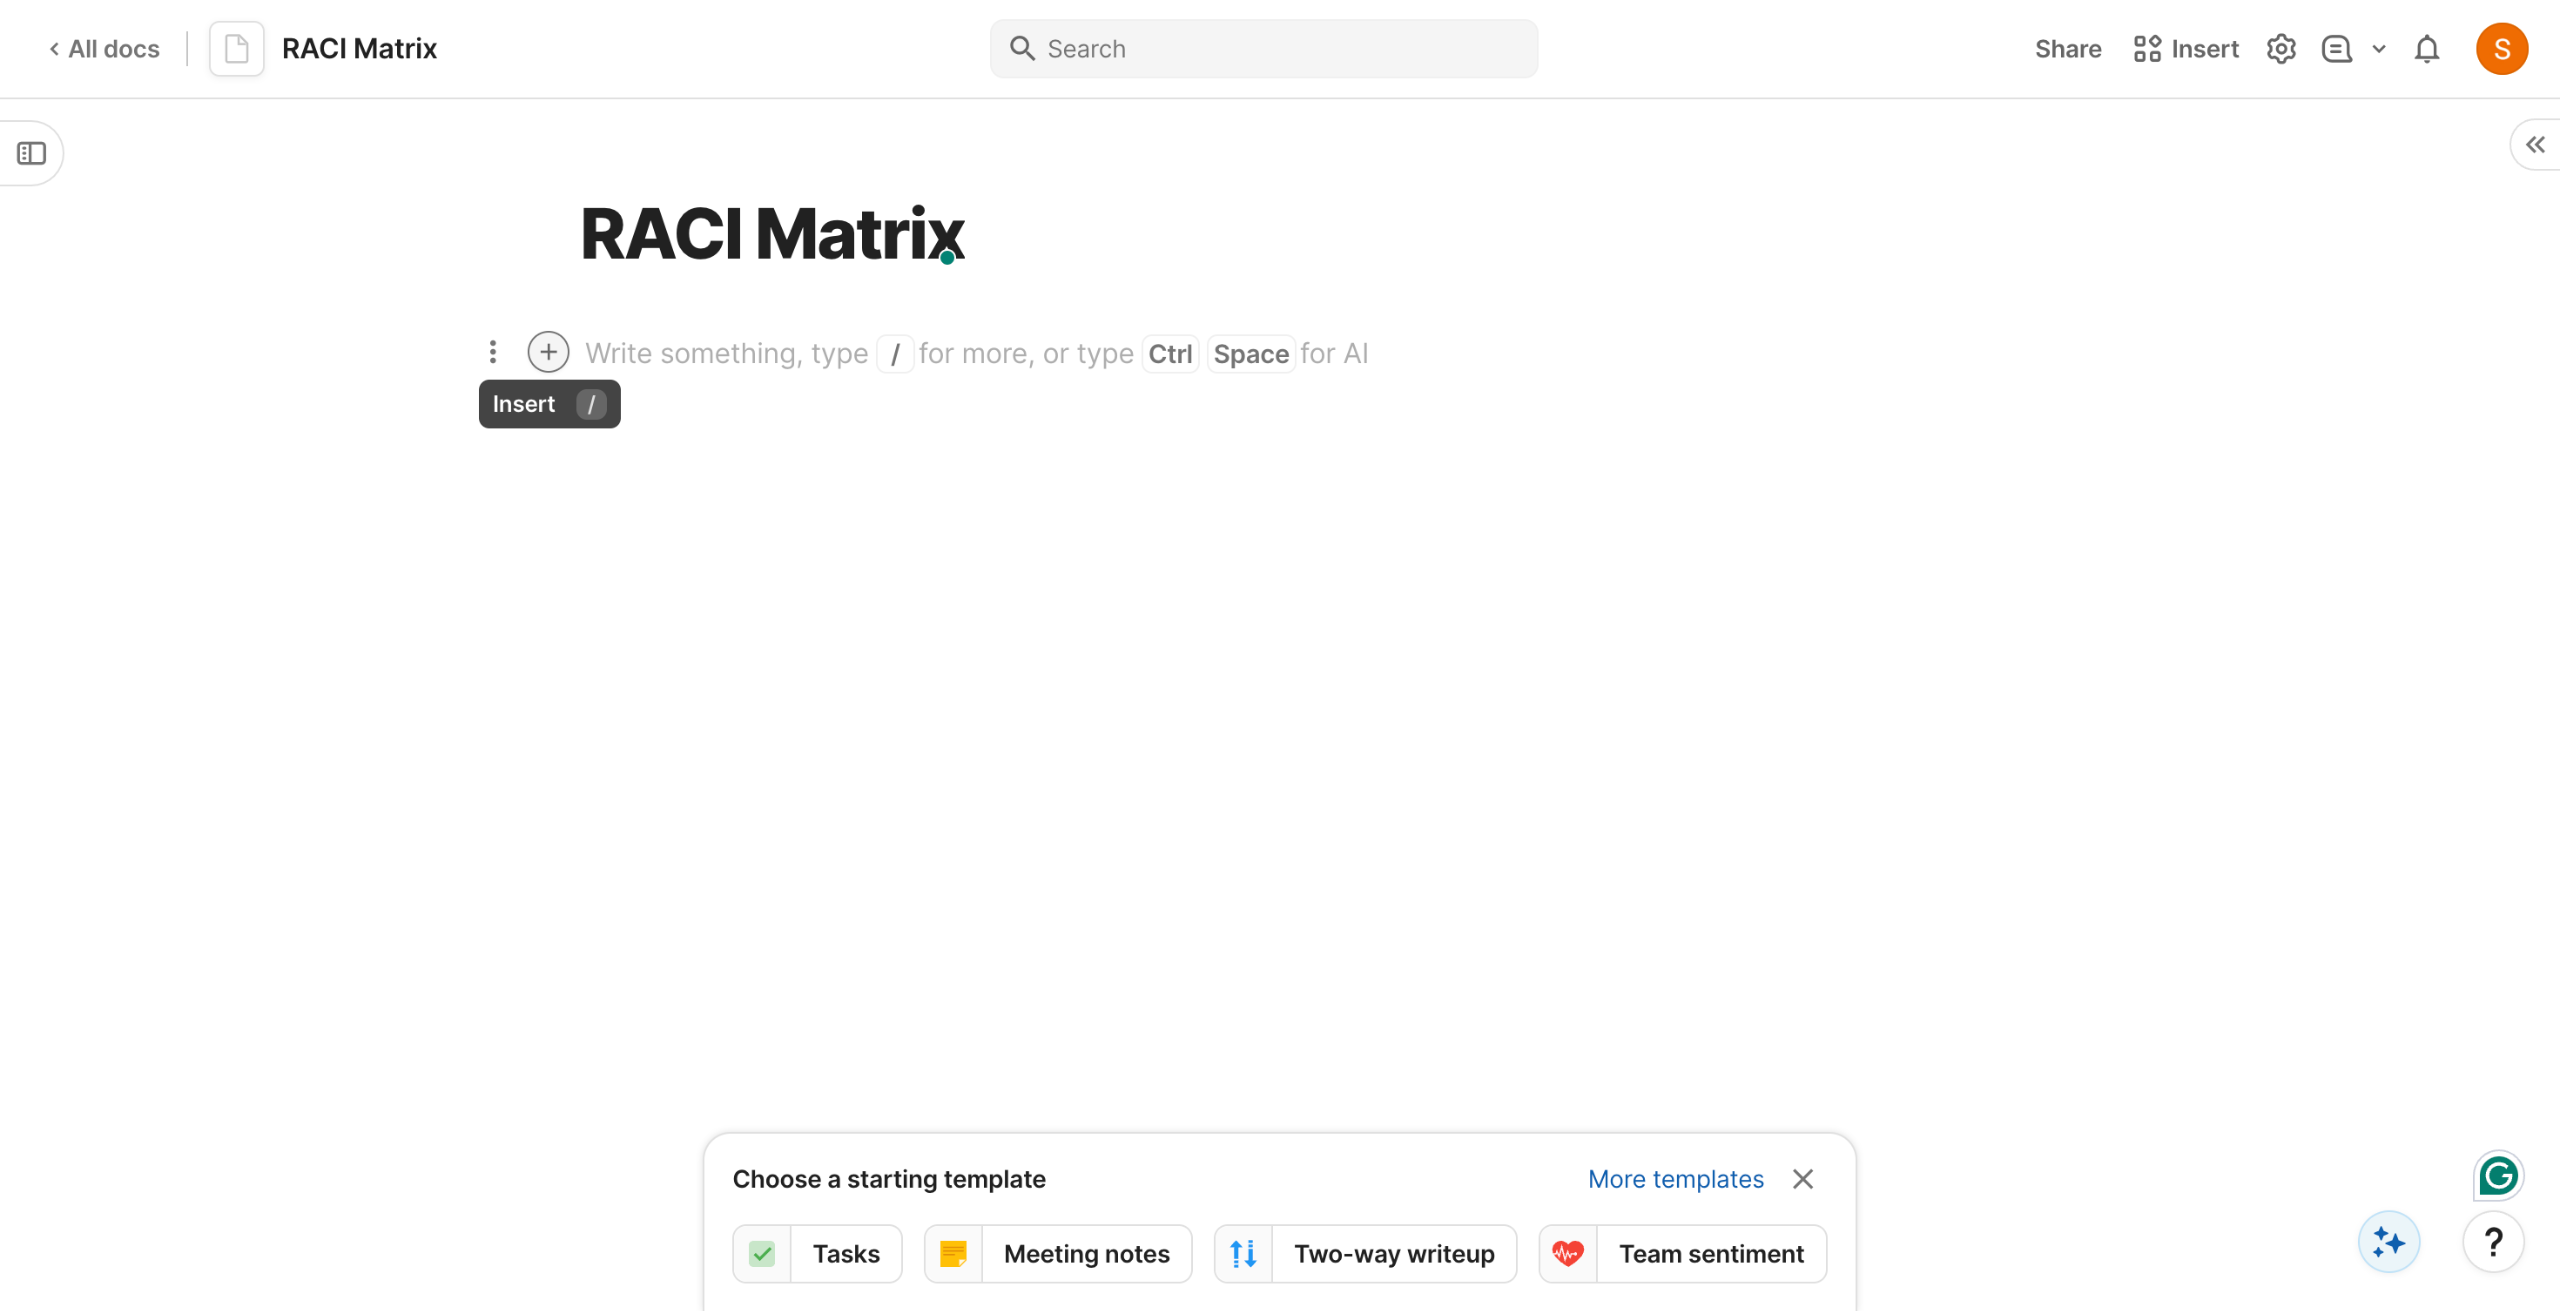The width and height of the screenshot is (2560, 1311).
Task: Click the plus insert block button
Action: (x=548, y=352)
